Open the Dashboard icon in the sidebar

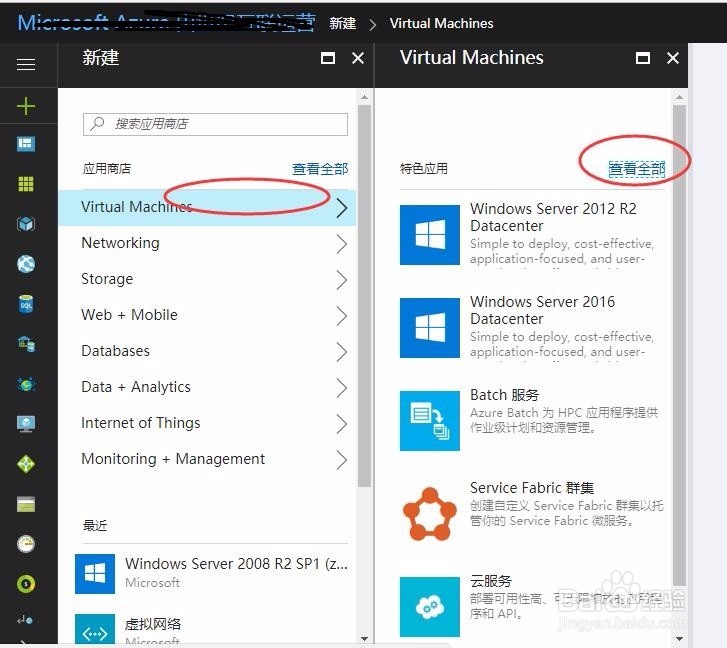coord(26,144)
